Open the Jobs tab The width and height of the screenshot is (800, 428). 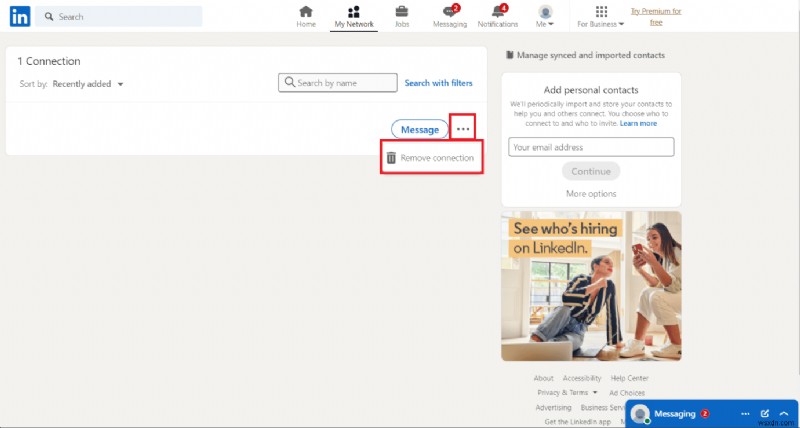tap(402, 17)
